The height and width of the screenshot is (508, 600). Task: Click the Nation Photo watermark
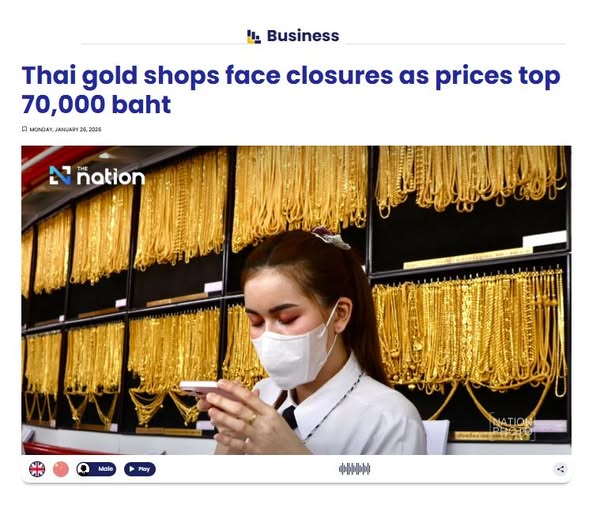[512, 426]
